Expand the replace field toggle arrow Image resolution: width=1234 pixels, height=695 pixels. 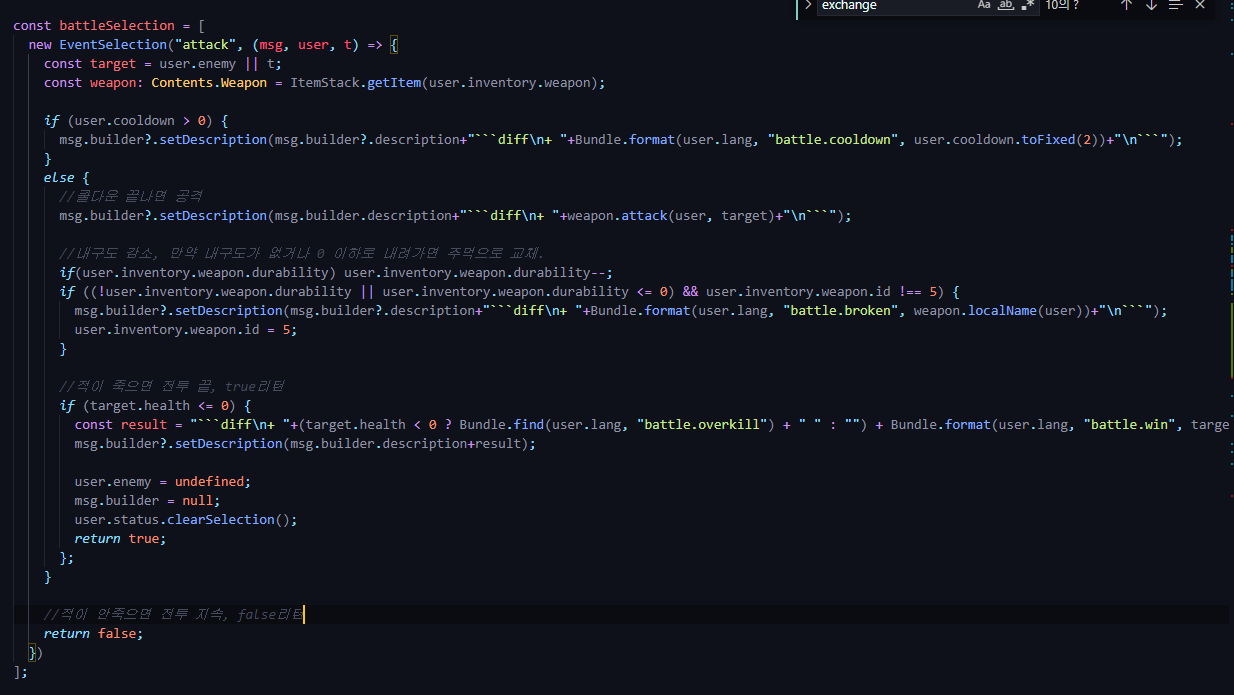point(807,5)
